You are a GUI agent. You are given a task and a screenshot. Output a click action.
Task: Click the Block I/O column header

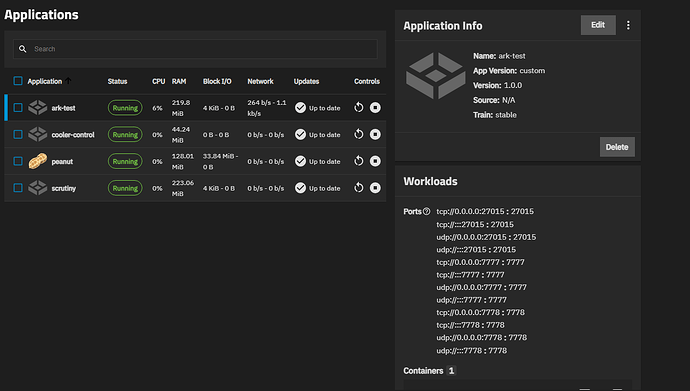click(217, 81)
